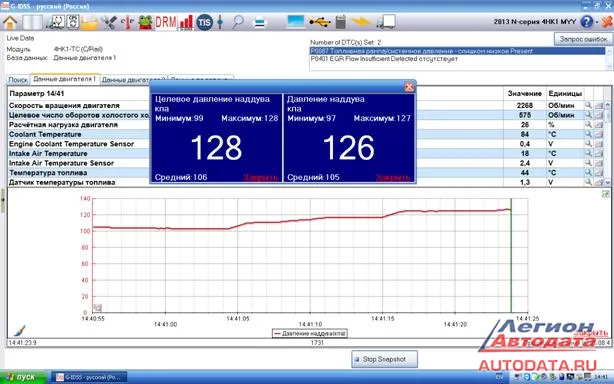
Task: Toggle the left side panel collapse handle
Action: click(x=3, y=200)
